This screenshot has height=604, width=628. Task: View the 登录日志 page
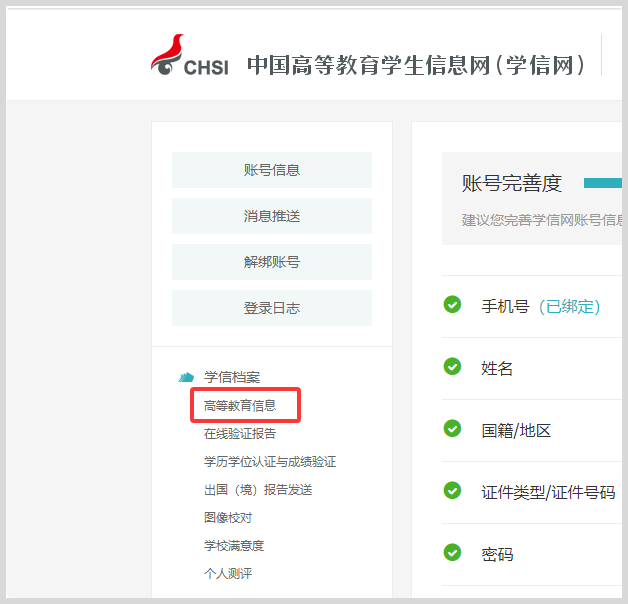click(x=272, y=308)
